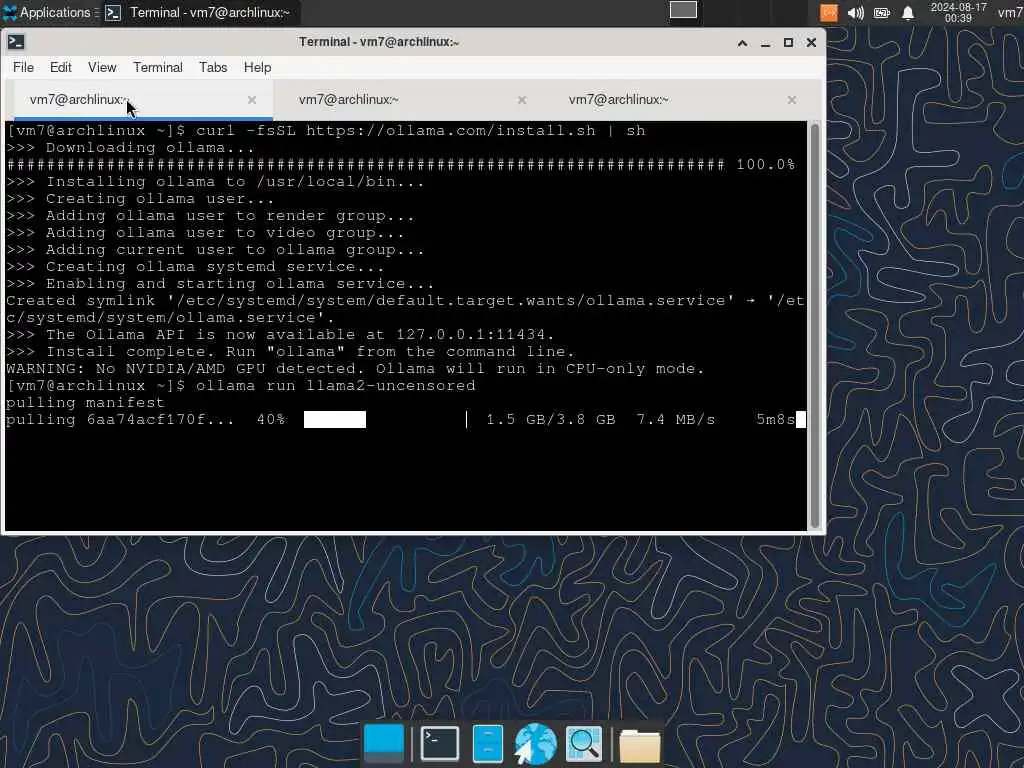Click the terminal window menu icon in the title bar
This screenshot has height=768, width=1024.
(16, 42)
